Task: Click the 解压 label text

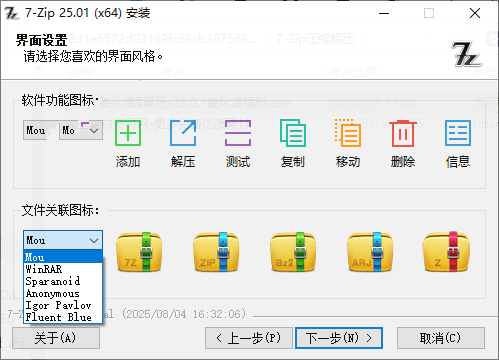Action: click(x=183, y=162)
